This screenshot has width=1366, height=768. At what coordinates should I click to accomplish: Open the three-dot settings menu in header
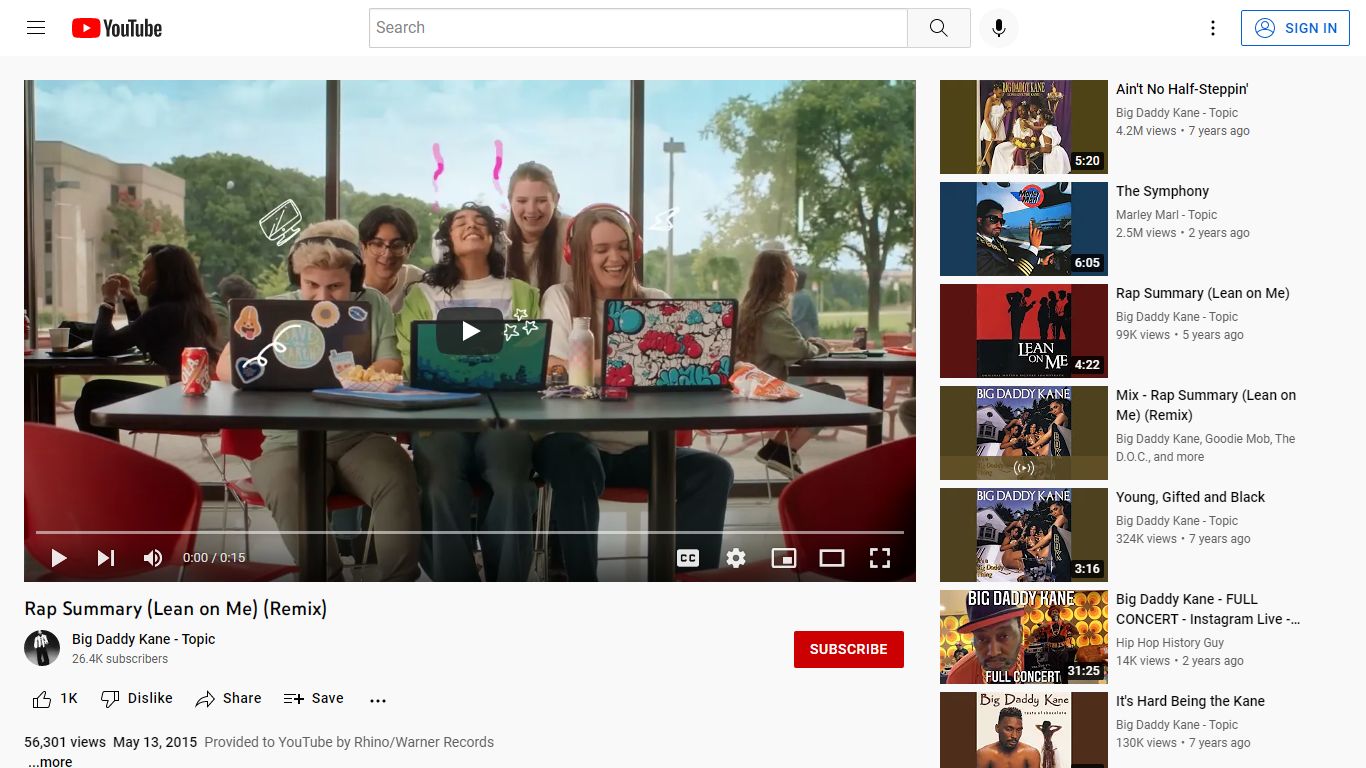click(x=1213, y=28)
